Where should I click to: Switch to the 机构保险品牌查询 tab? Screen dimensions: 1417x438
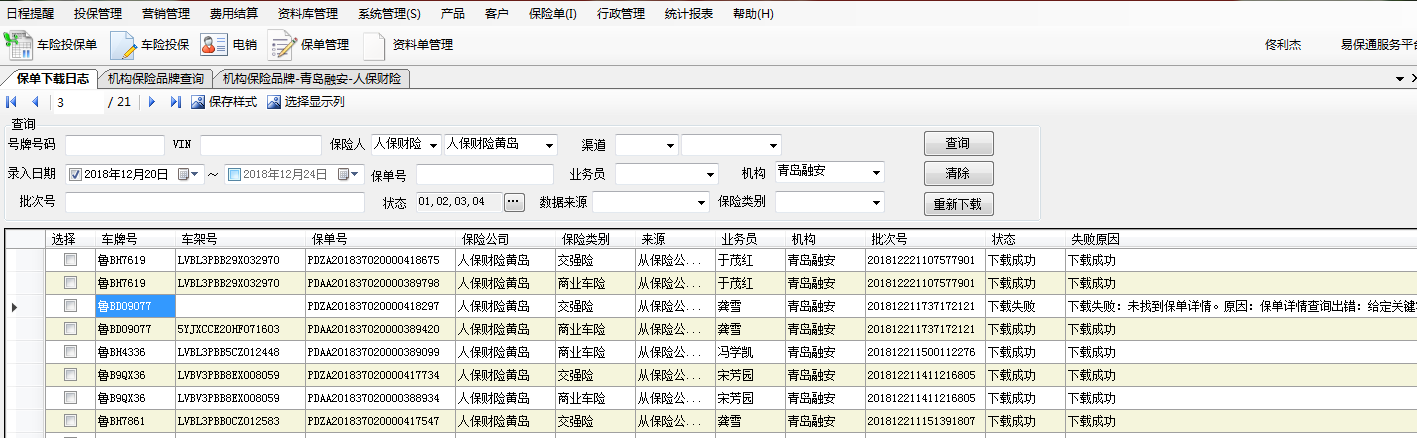pos(156,79)
